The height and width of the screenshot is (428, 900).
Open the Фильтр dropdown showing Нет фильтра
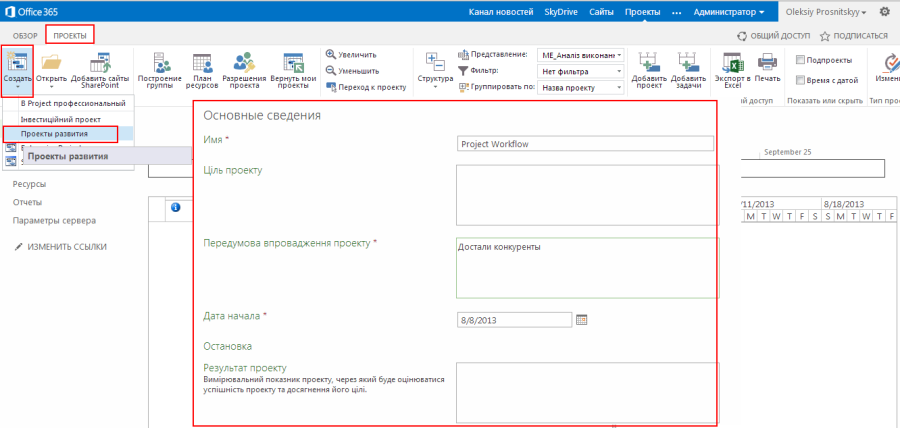tap(580, 72)
